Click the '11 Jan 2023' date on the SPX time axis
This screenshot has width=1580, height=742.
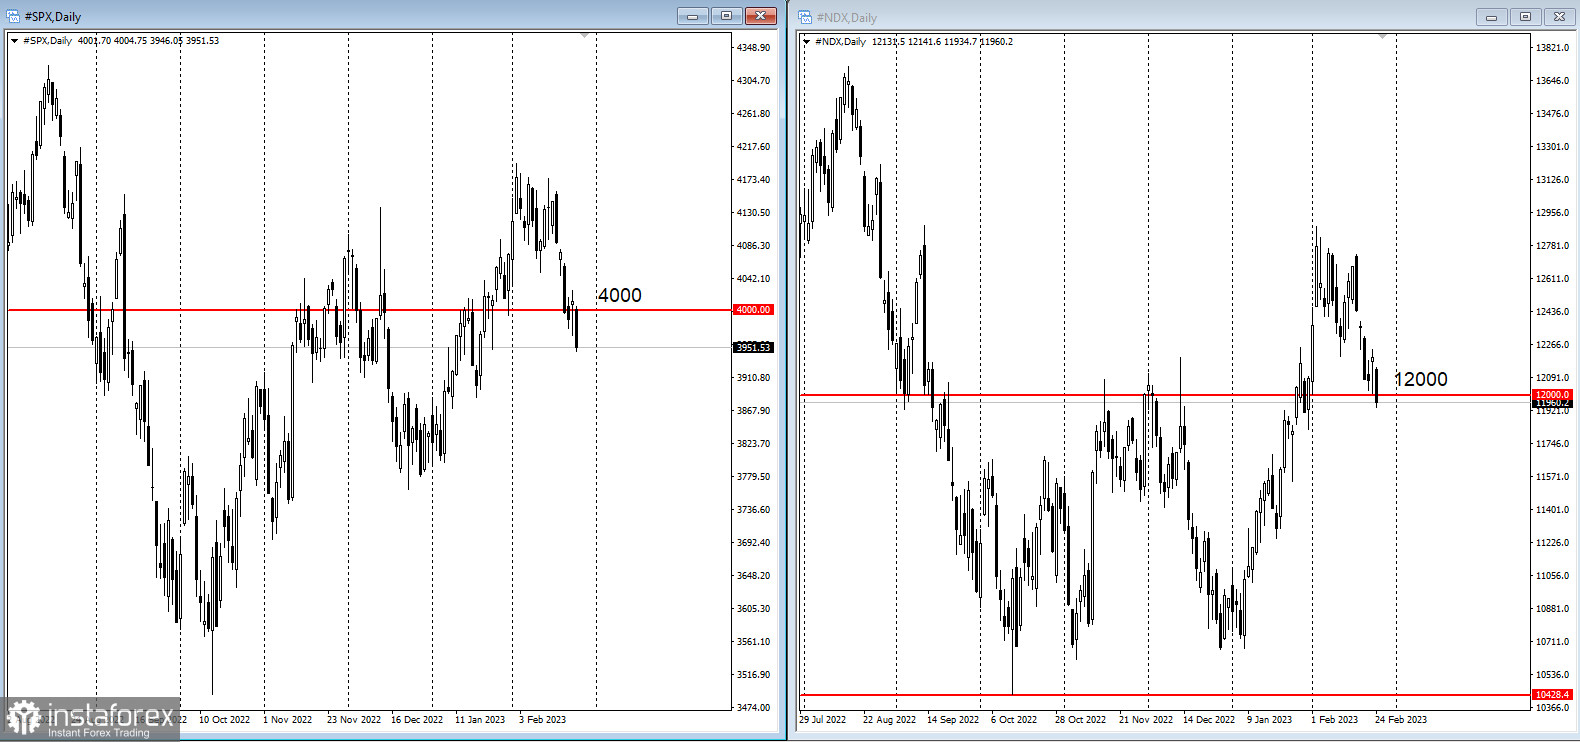point(480,720)
